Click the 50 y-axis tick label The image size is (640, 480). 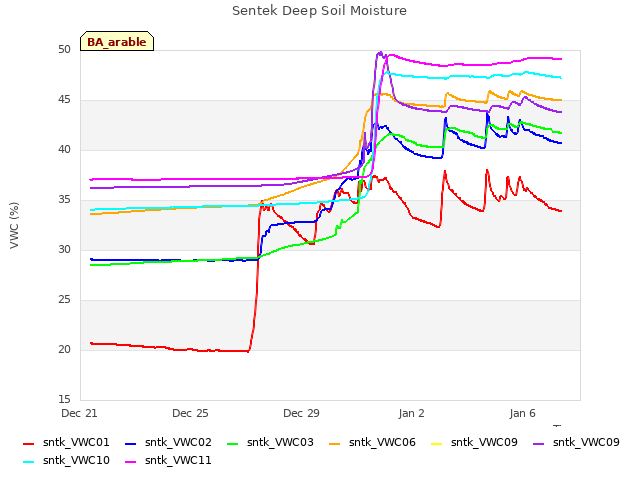coord(64,50)
